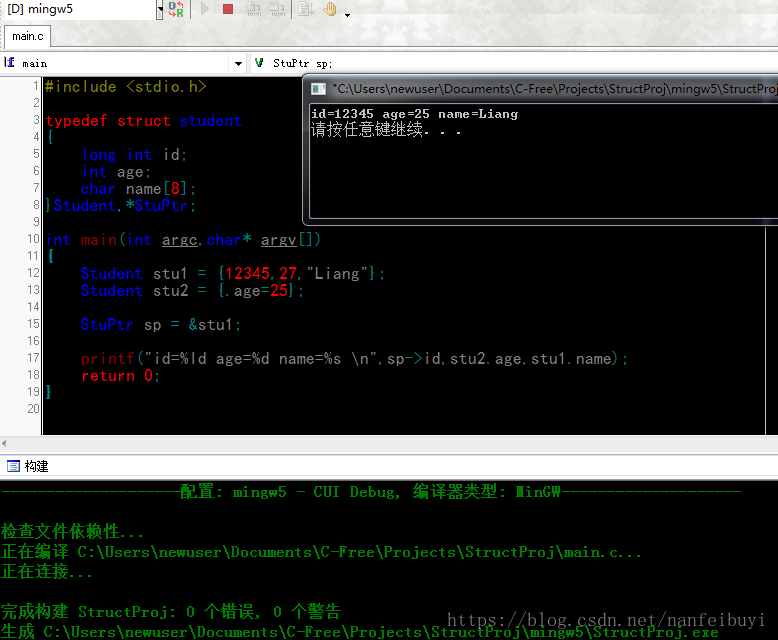Click the 配置: mingw5 header line
The image size is (778, 640).
coord(370,492)
